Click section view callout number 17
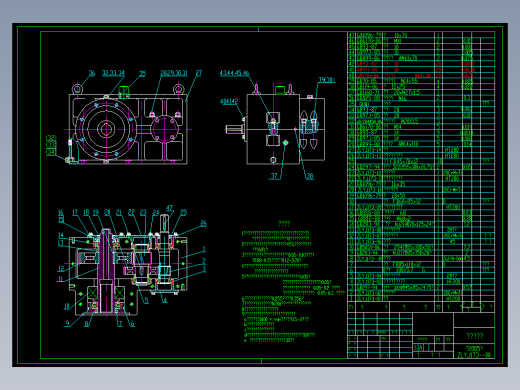 tap(75, 213)
